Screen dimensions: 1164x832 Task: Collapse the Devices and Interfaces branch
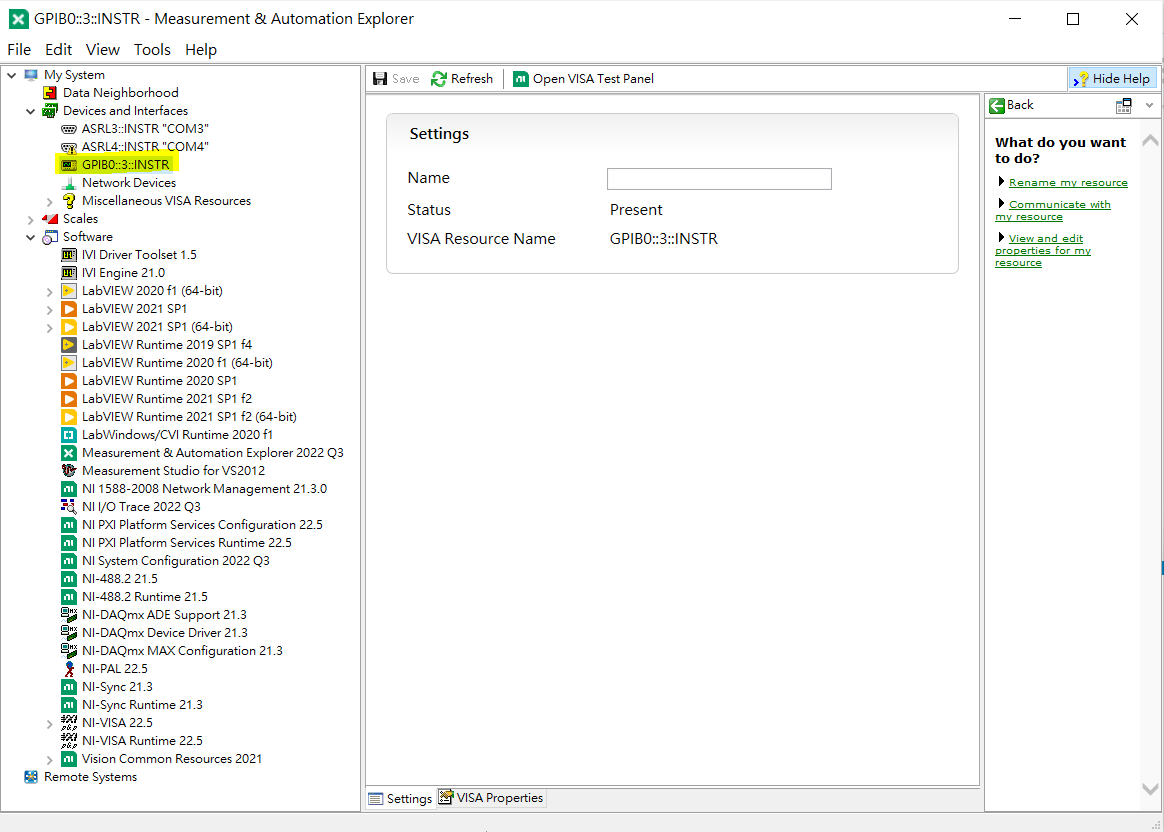click(x=28, y=110)
